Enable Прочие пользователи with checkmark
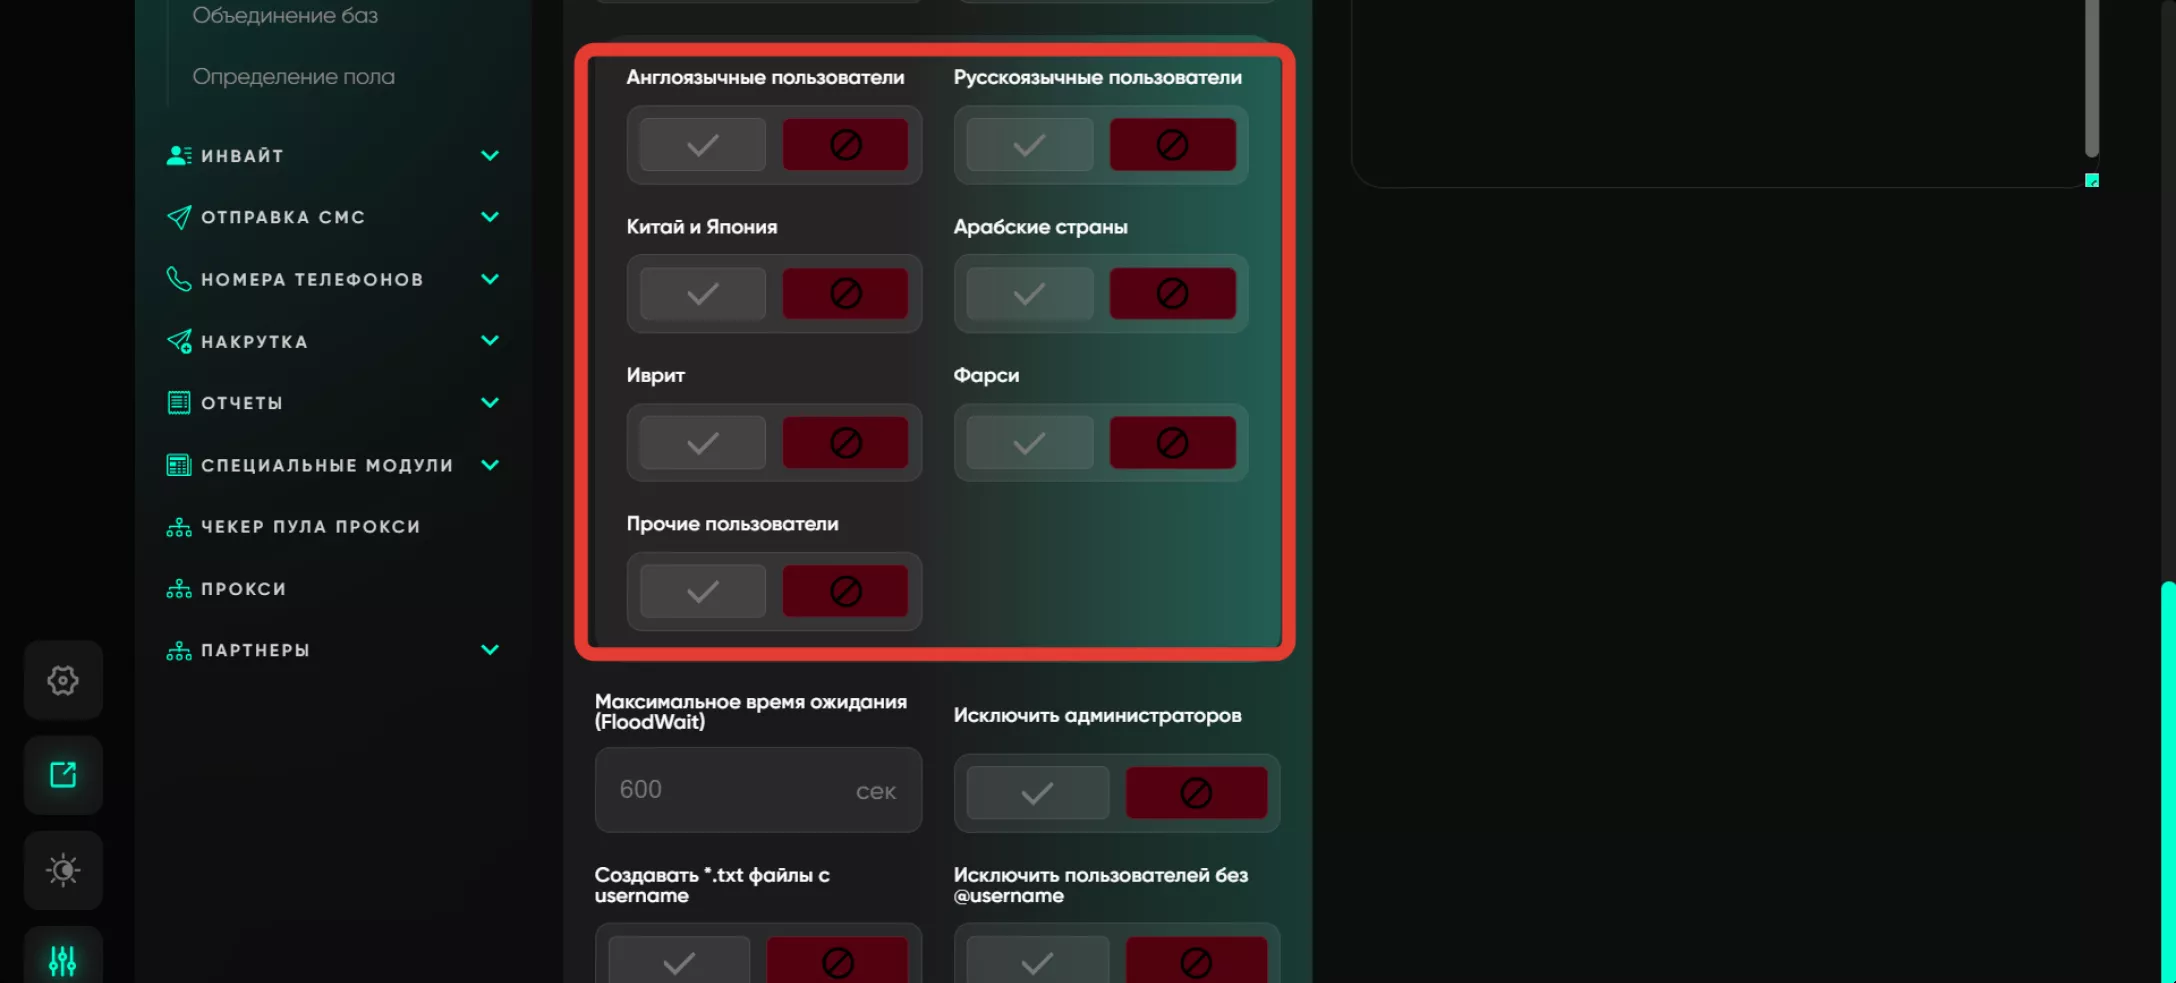The width and height of the screenshot is (2176, 983). [703, 592]
